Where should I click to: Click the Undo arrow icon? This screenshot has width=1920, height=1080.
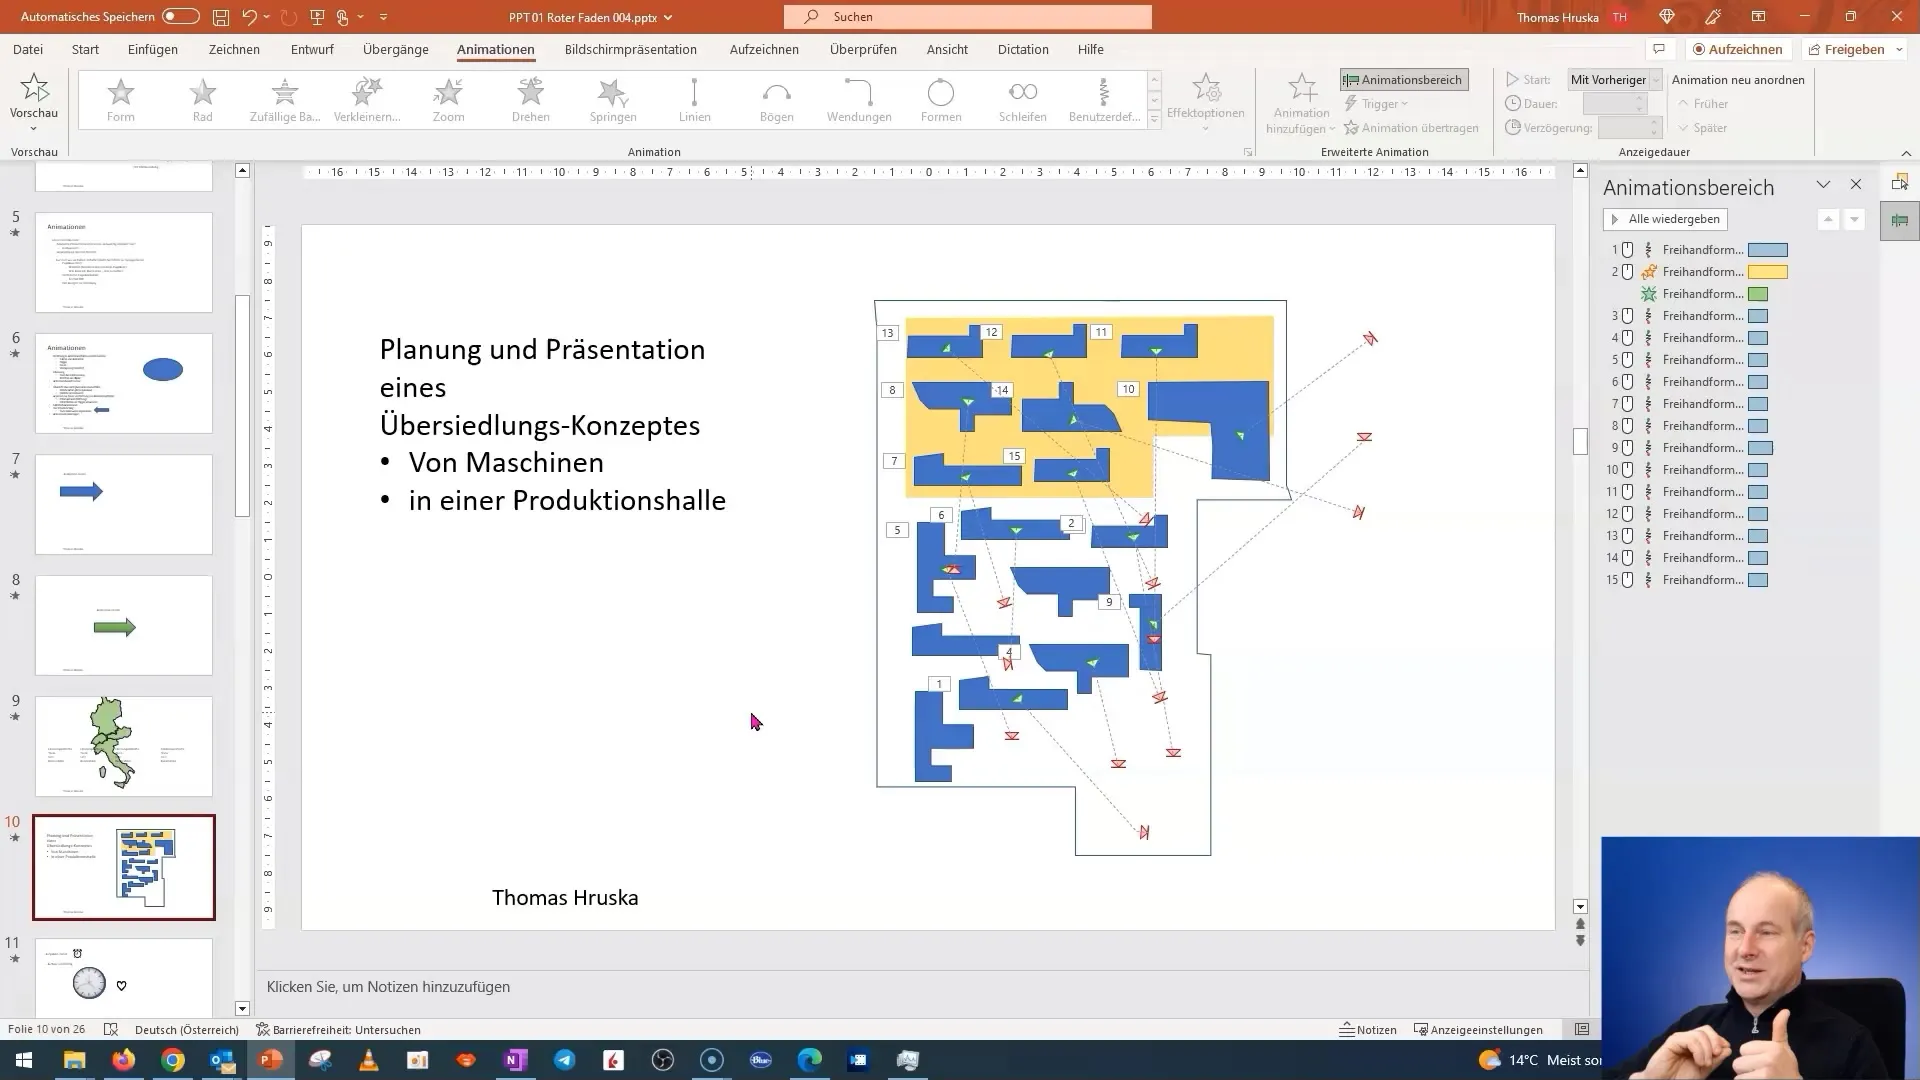pyautogui.click(x=249, y=17)
